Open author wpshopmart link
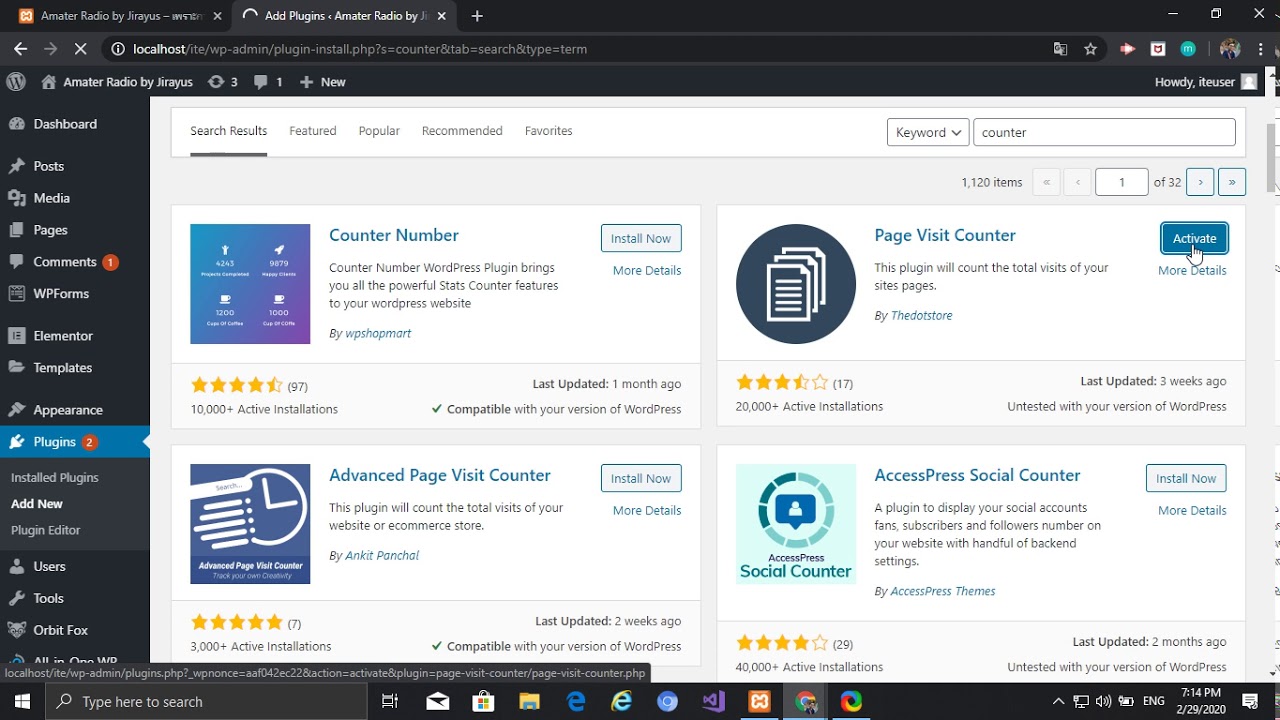 (378, 333)
